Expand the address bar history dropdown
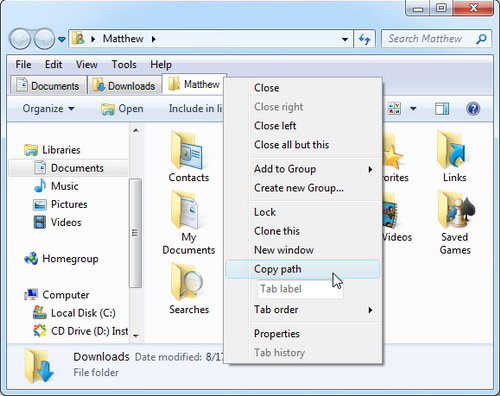 (345, 39)
